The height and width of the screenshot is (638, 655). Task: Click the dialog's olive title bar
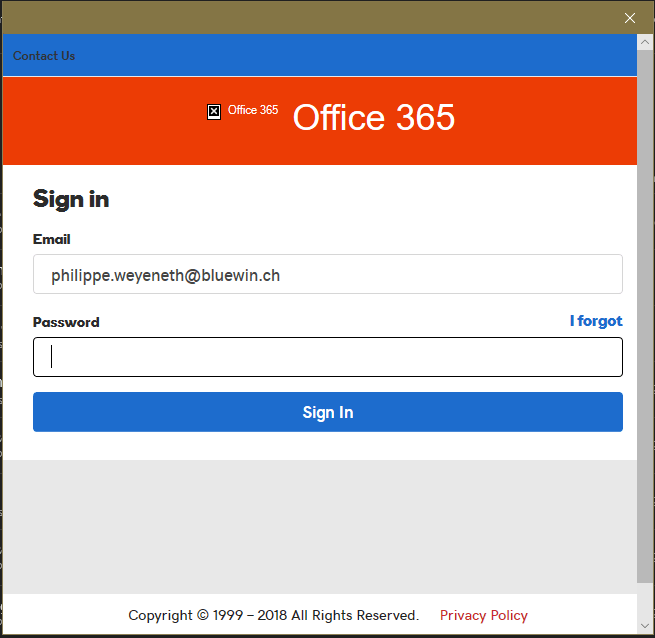coord(300,17)
